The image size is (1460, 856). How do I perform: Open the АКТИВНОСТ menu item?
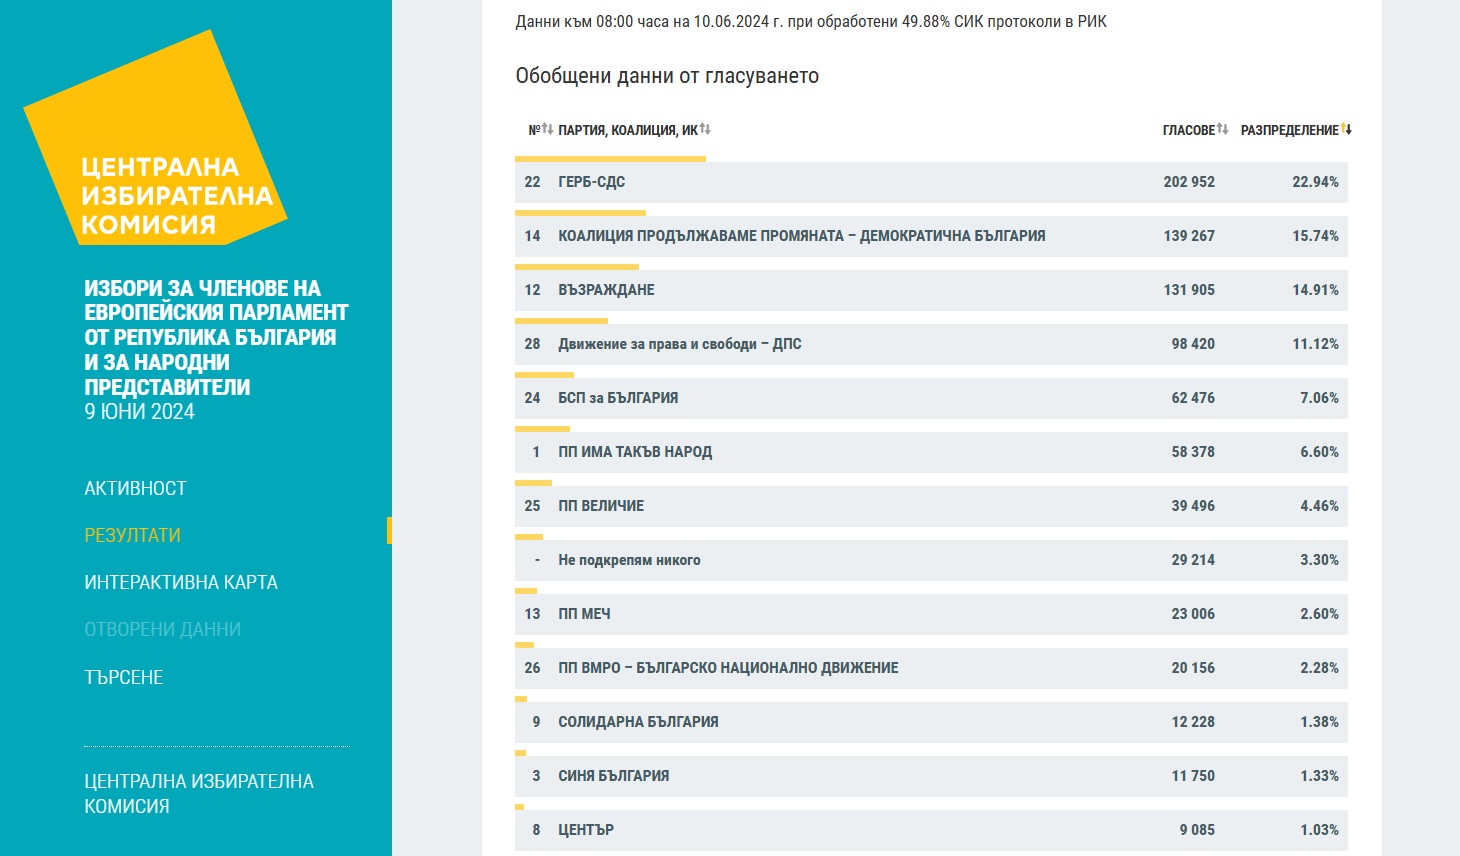135,488
